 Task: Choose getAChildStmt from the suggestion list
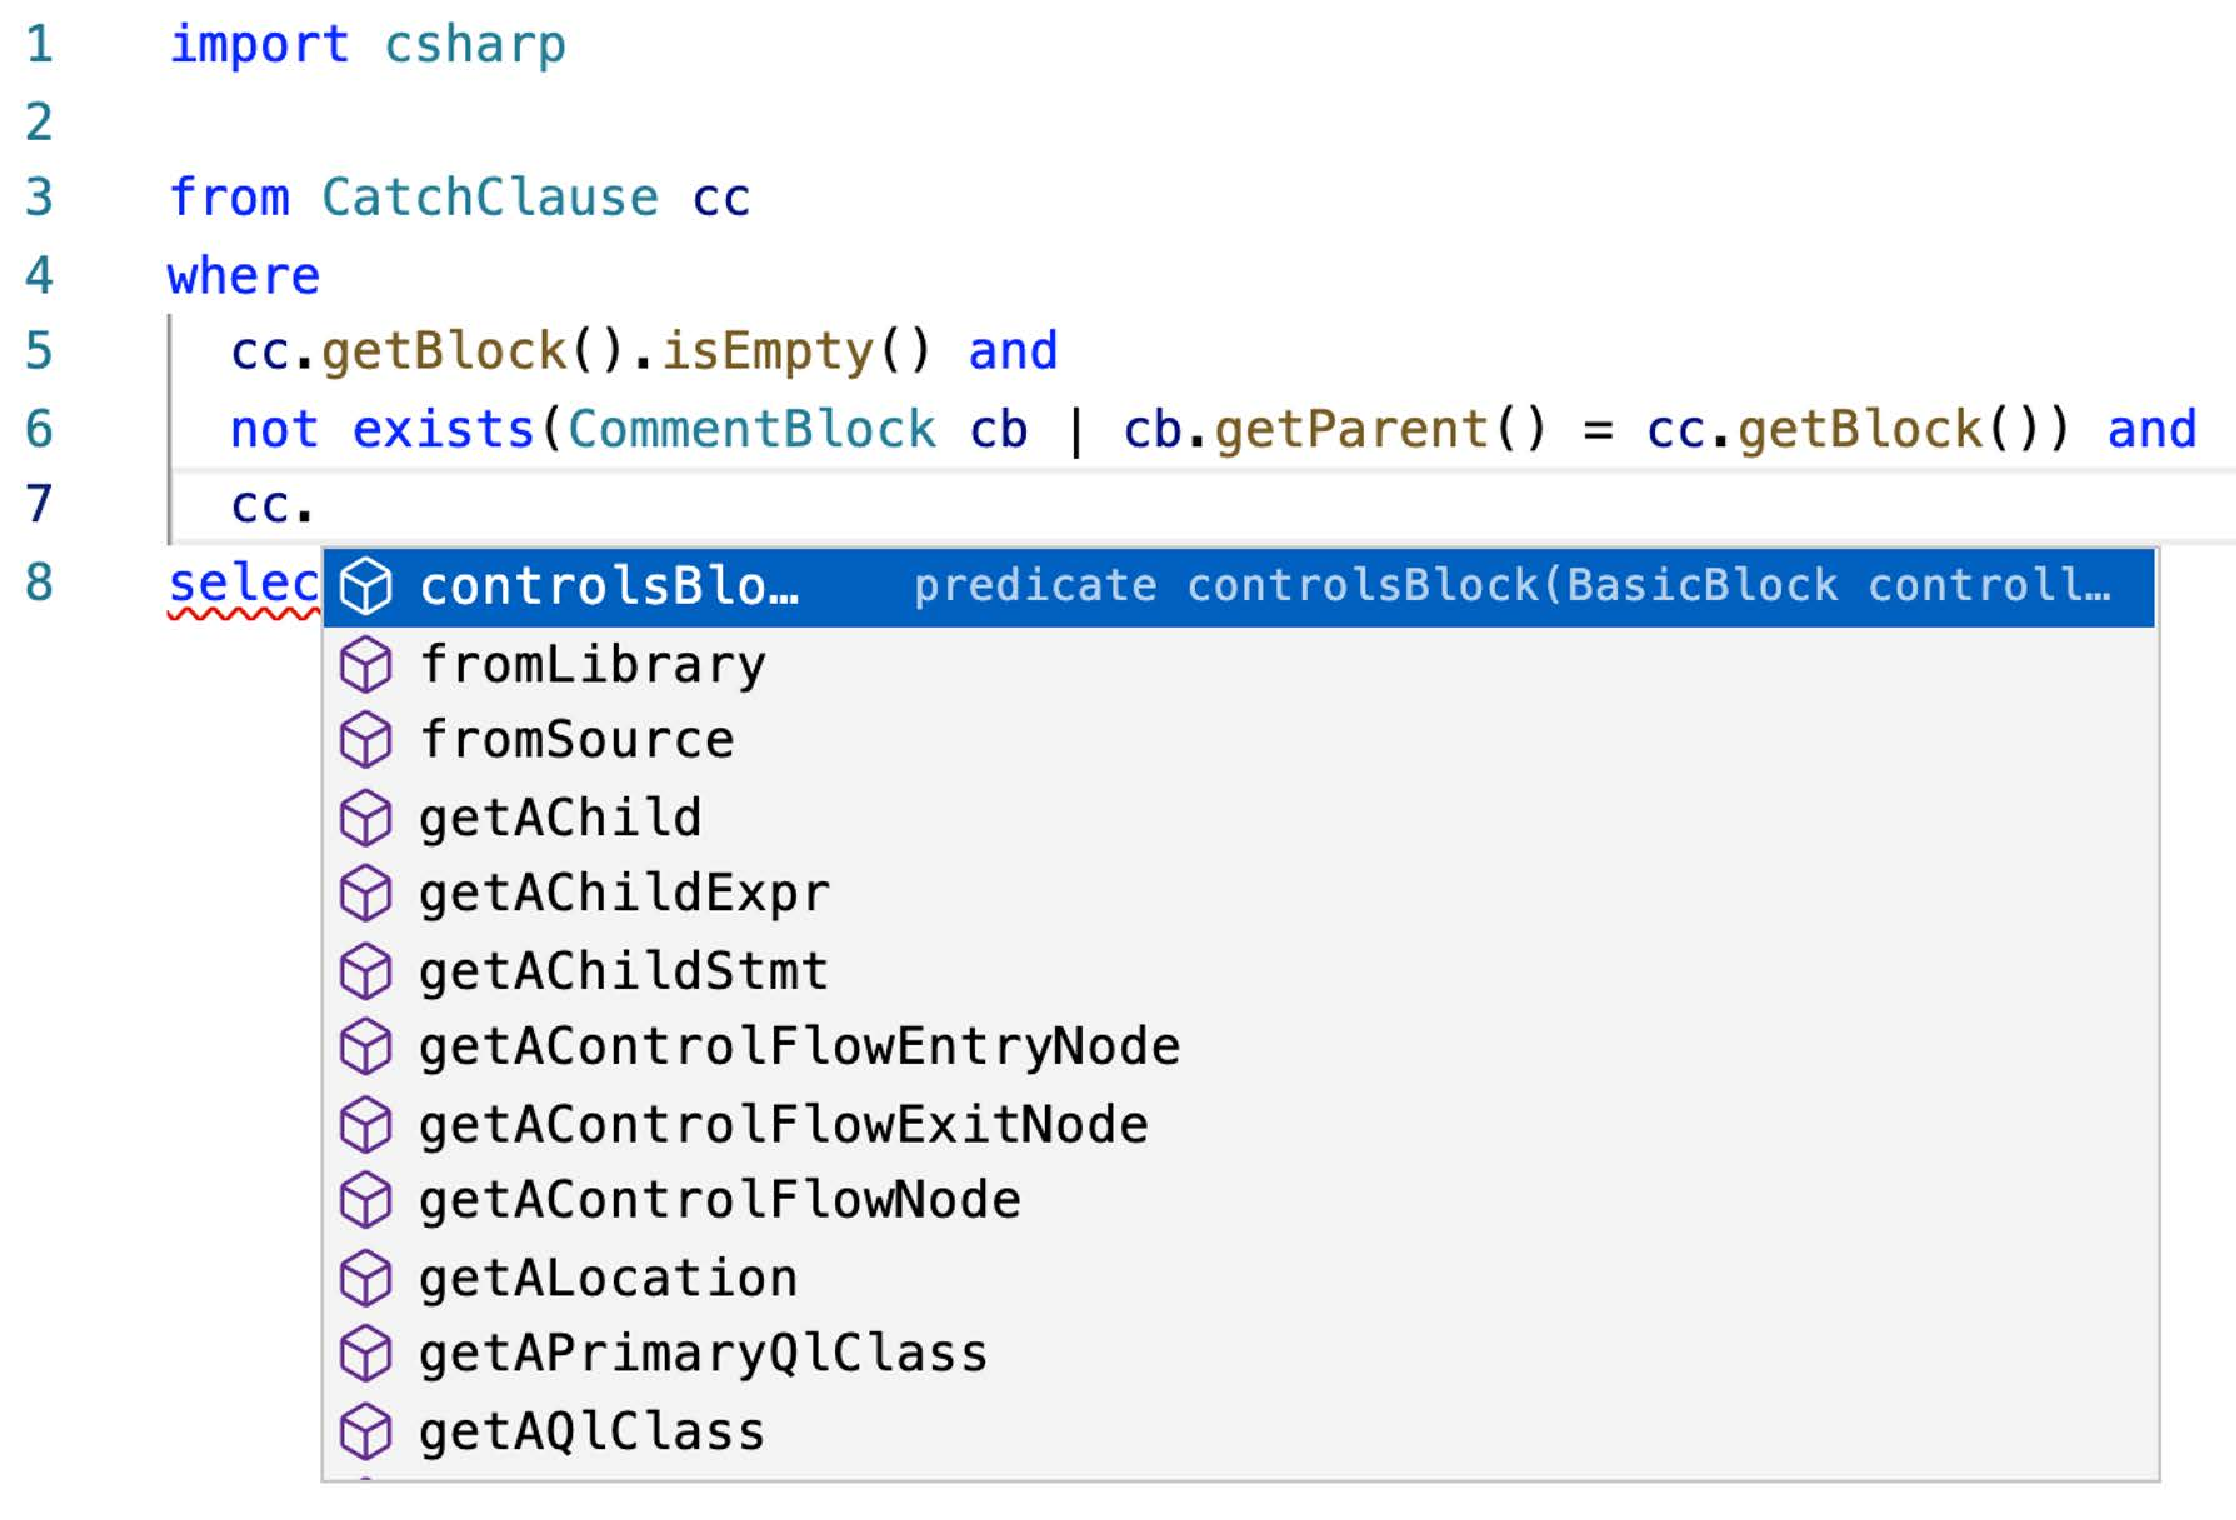(1239, 971)
